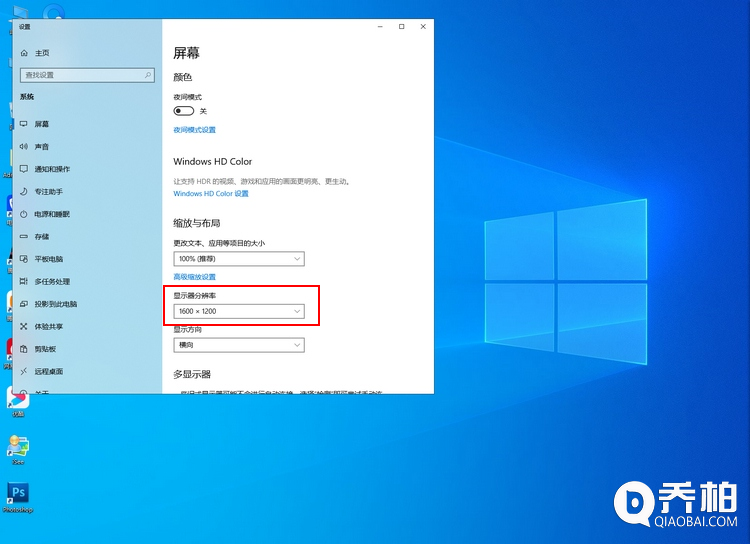Open the 1600 × 1200 resolution dropdown
This screenshot has height=544, width=750.
point(239,311)
